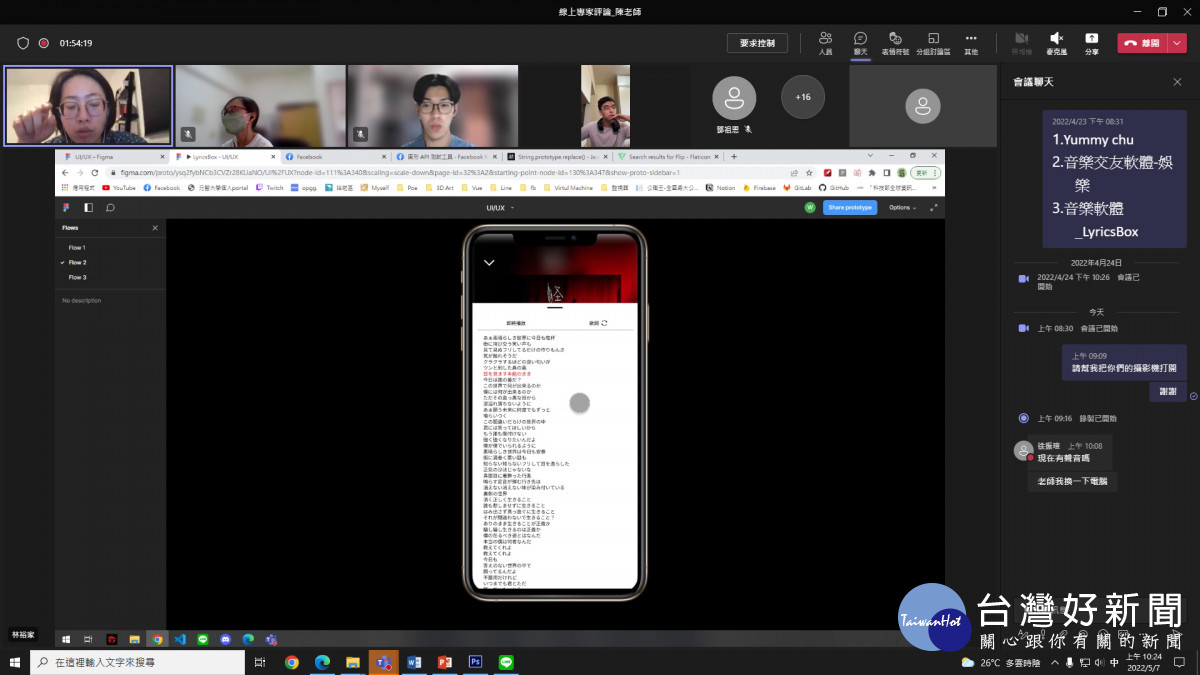
Task: Click the Request control (要求控制) button
Action: click(x=757, y=43)
